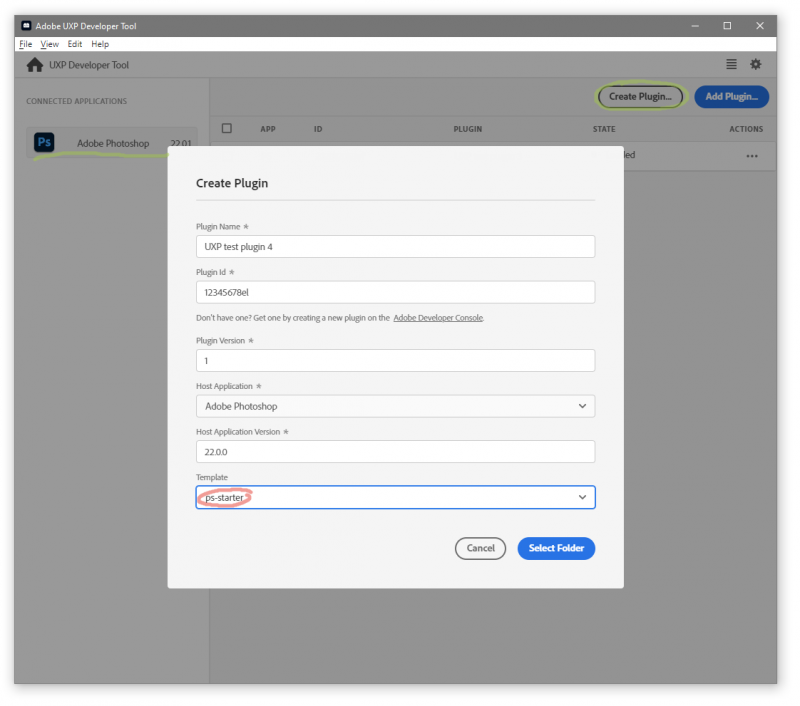Click into the Host Application Version field
This screenshot has width=800, height=706.
395,451
